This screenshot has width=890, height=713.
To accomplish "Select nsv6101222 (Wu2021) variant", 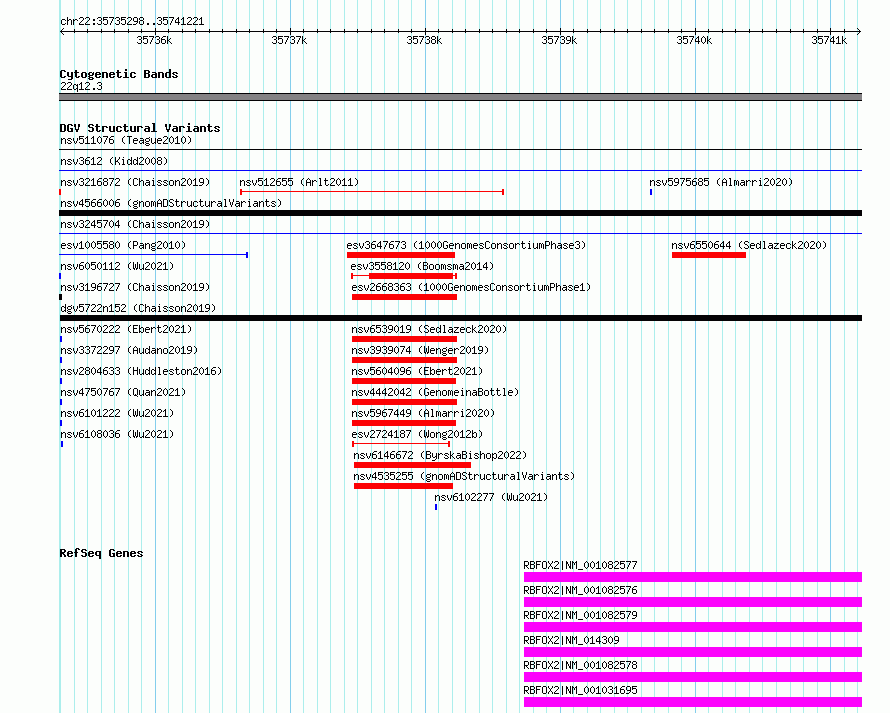I will (x=117, y=413).
